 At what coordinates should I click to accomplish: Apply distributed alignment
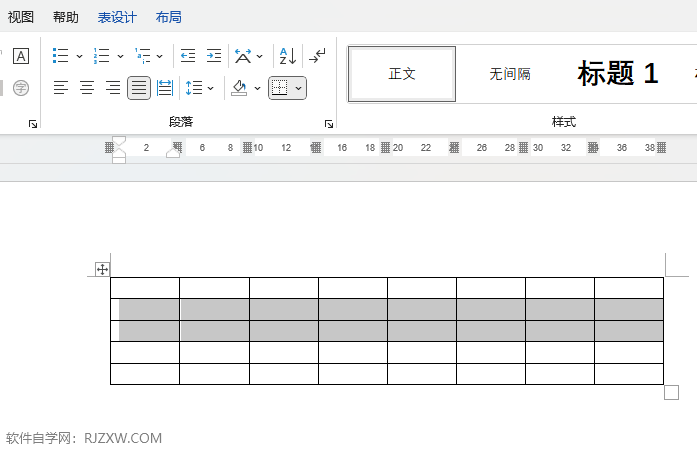coord(165,88)
